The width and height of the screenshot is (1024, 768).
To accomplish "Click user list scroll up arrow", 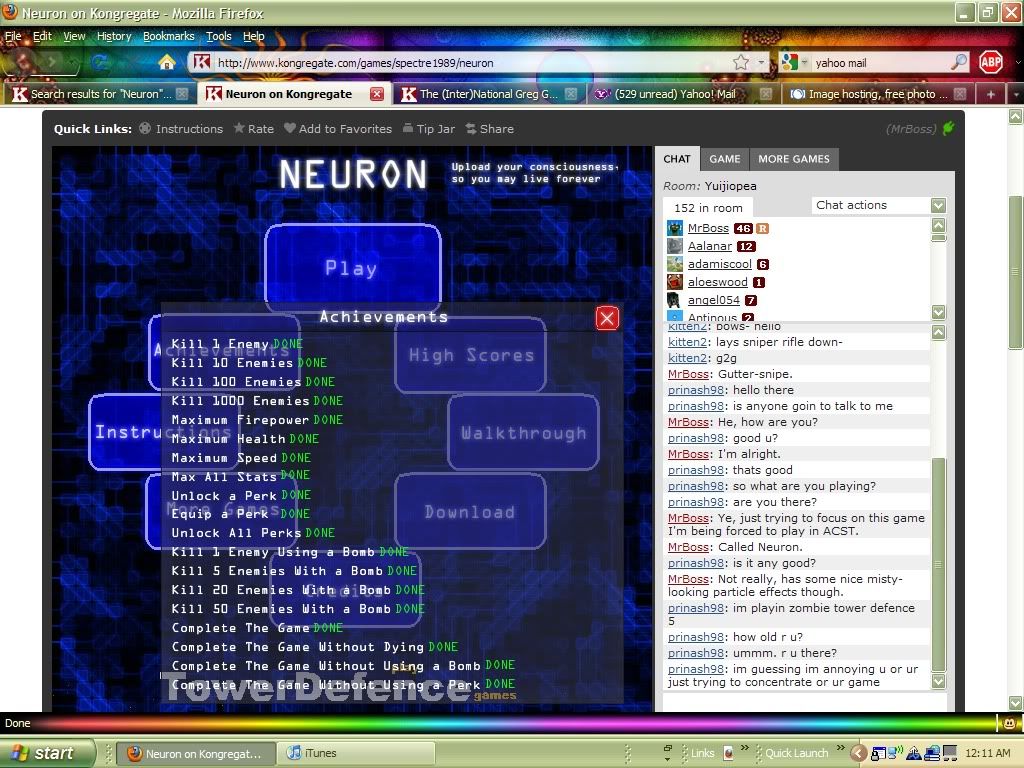I will point(938,225).
